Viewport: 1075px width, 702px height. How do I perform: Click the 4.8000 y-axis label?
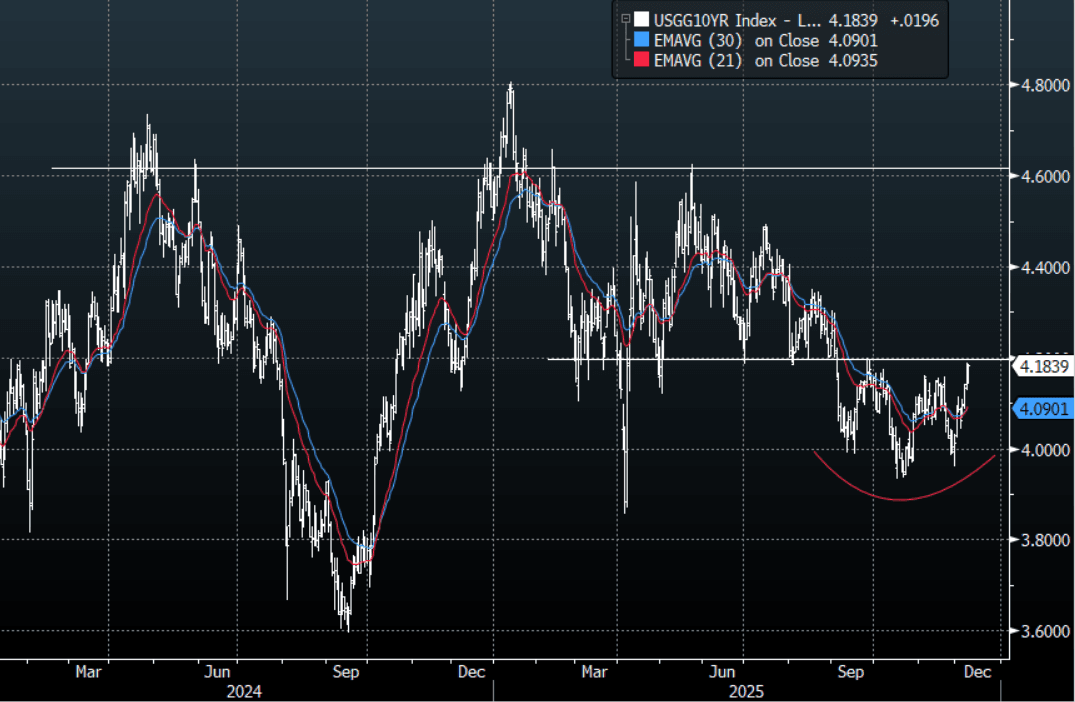point(1042,85)
